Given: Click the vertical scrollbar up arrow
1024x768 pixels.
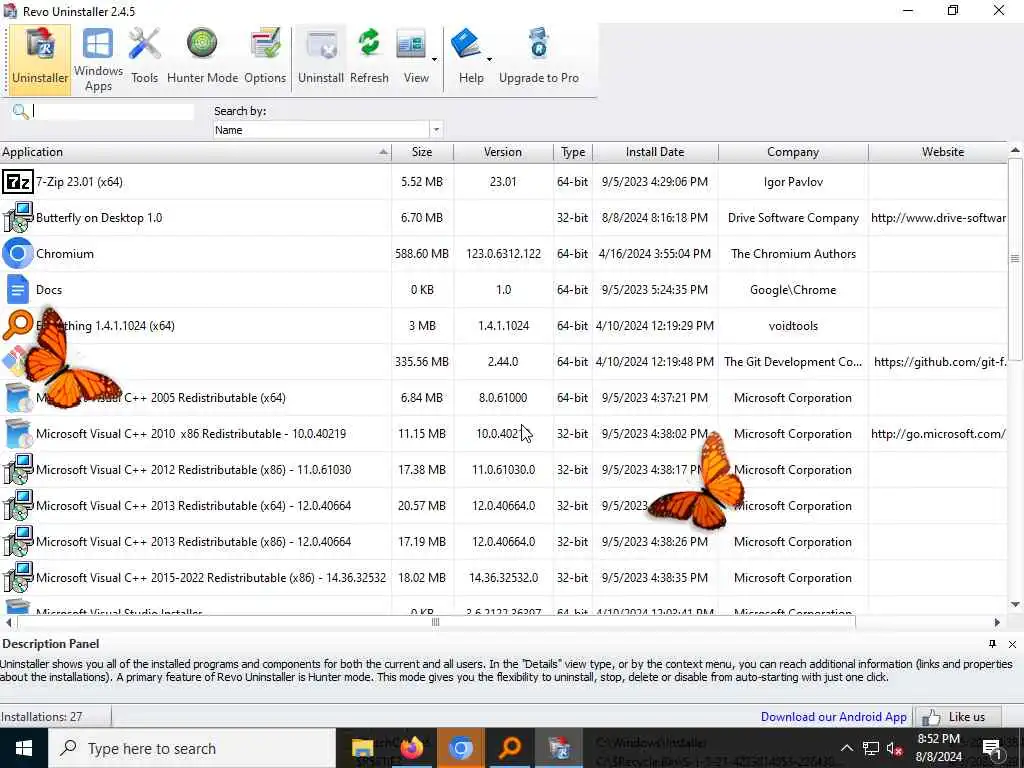Looking at the screenshot, I should [1016, 150].
